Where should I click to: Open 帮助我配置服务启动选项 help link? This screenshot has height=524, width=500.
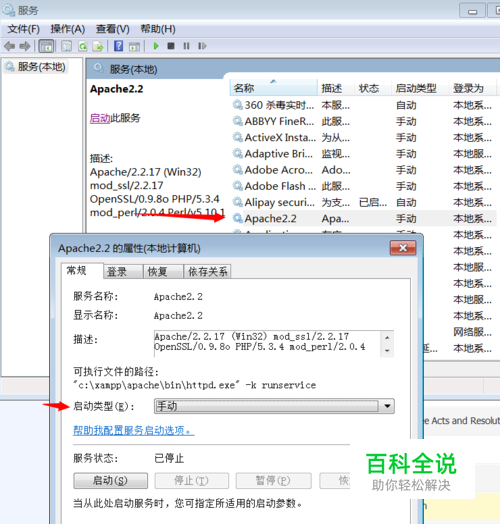coord(134,430)
